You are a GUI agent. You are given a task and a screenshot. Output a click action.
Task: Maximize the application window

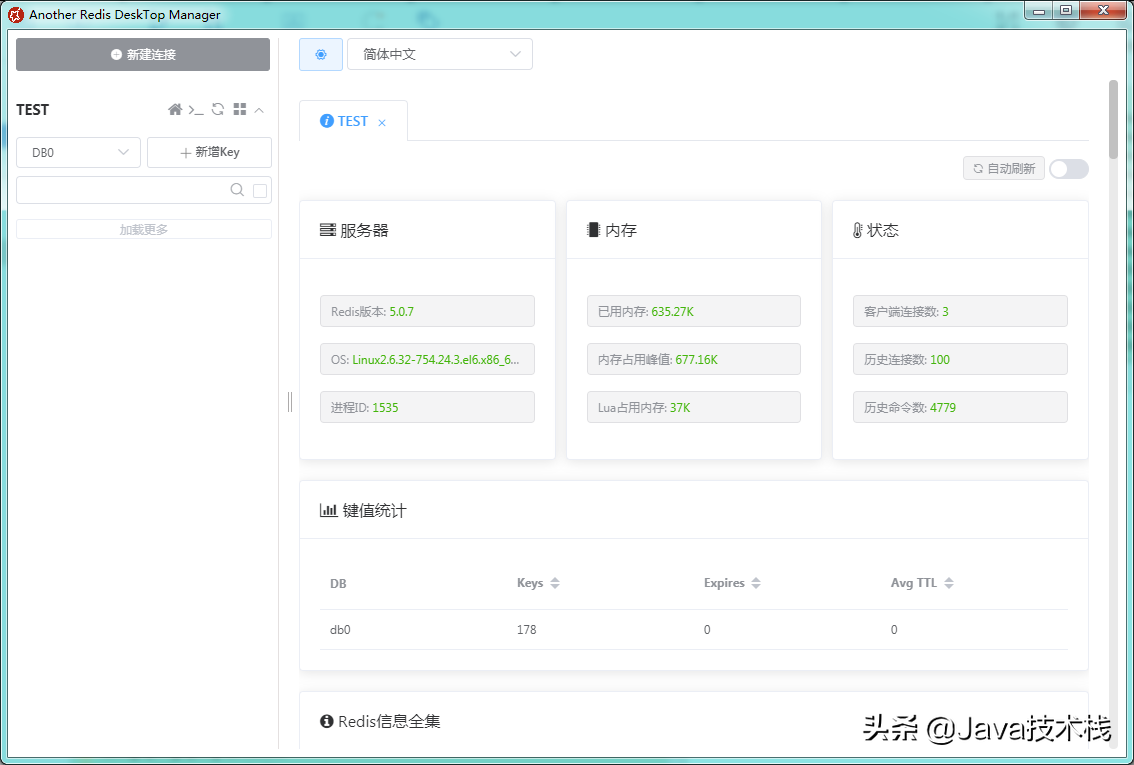pyautogui.click(x=1066, y=10)
